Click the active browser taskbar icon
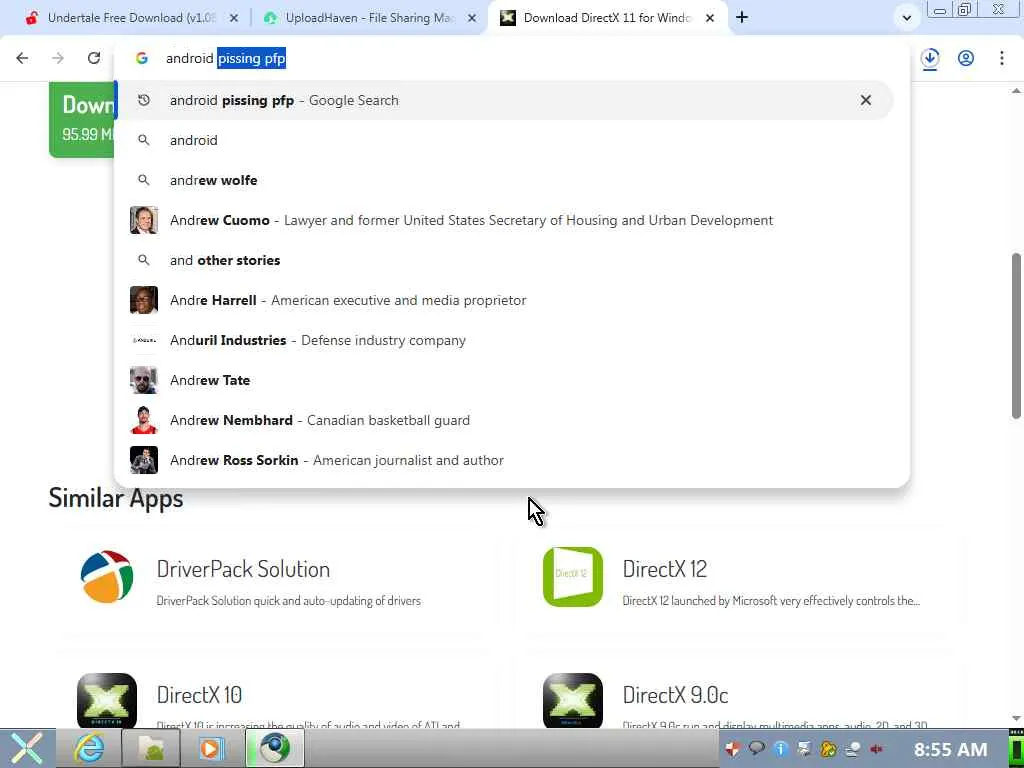This screenshot has height=768, width=1024. pyautogui.click(x=274, y=748)
